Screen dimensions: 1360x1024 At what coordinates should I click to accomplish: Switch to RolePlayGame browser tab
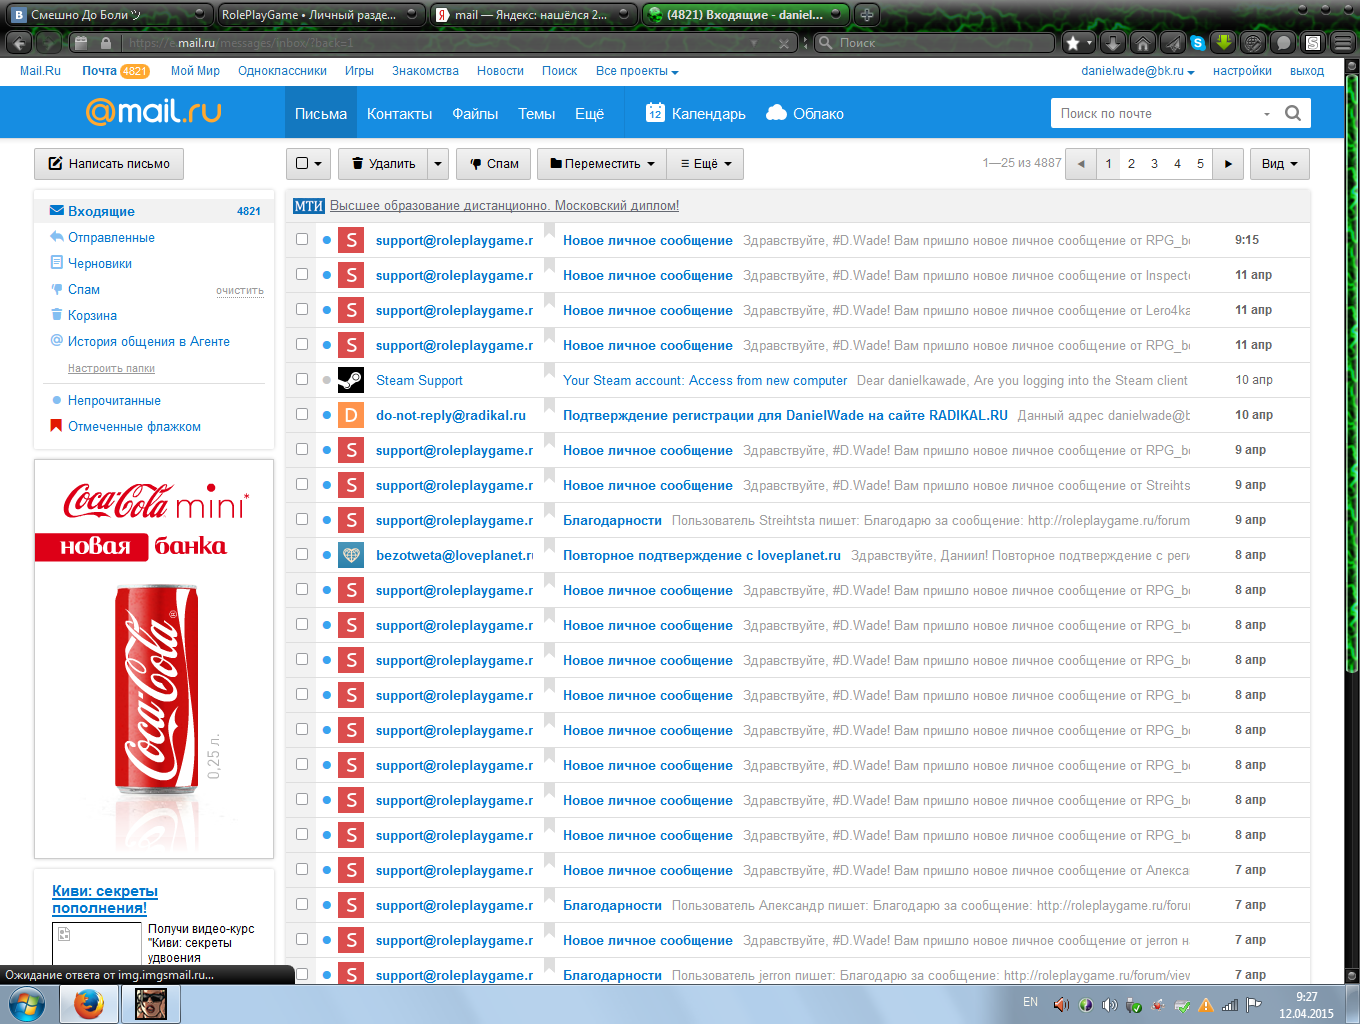point(320,14)
